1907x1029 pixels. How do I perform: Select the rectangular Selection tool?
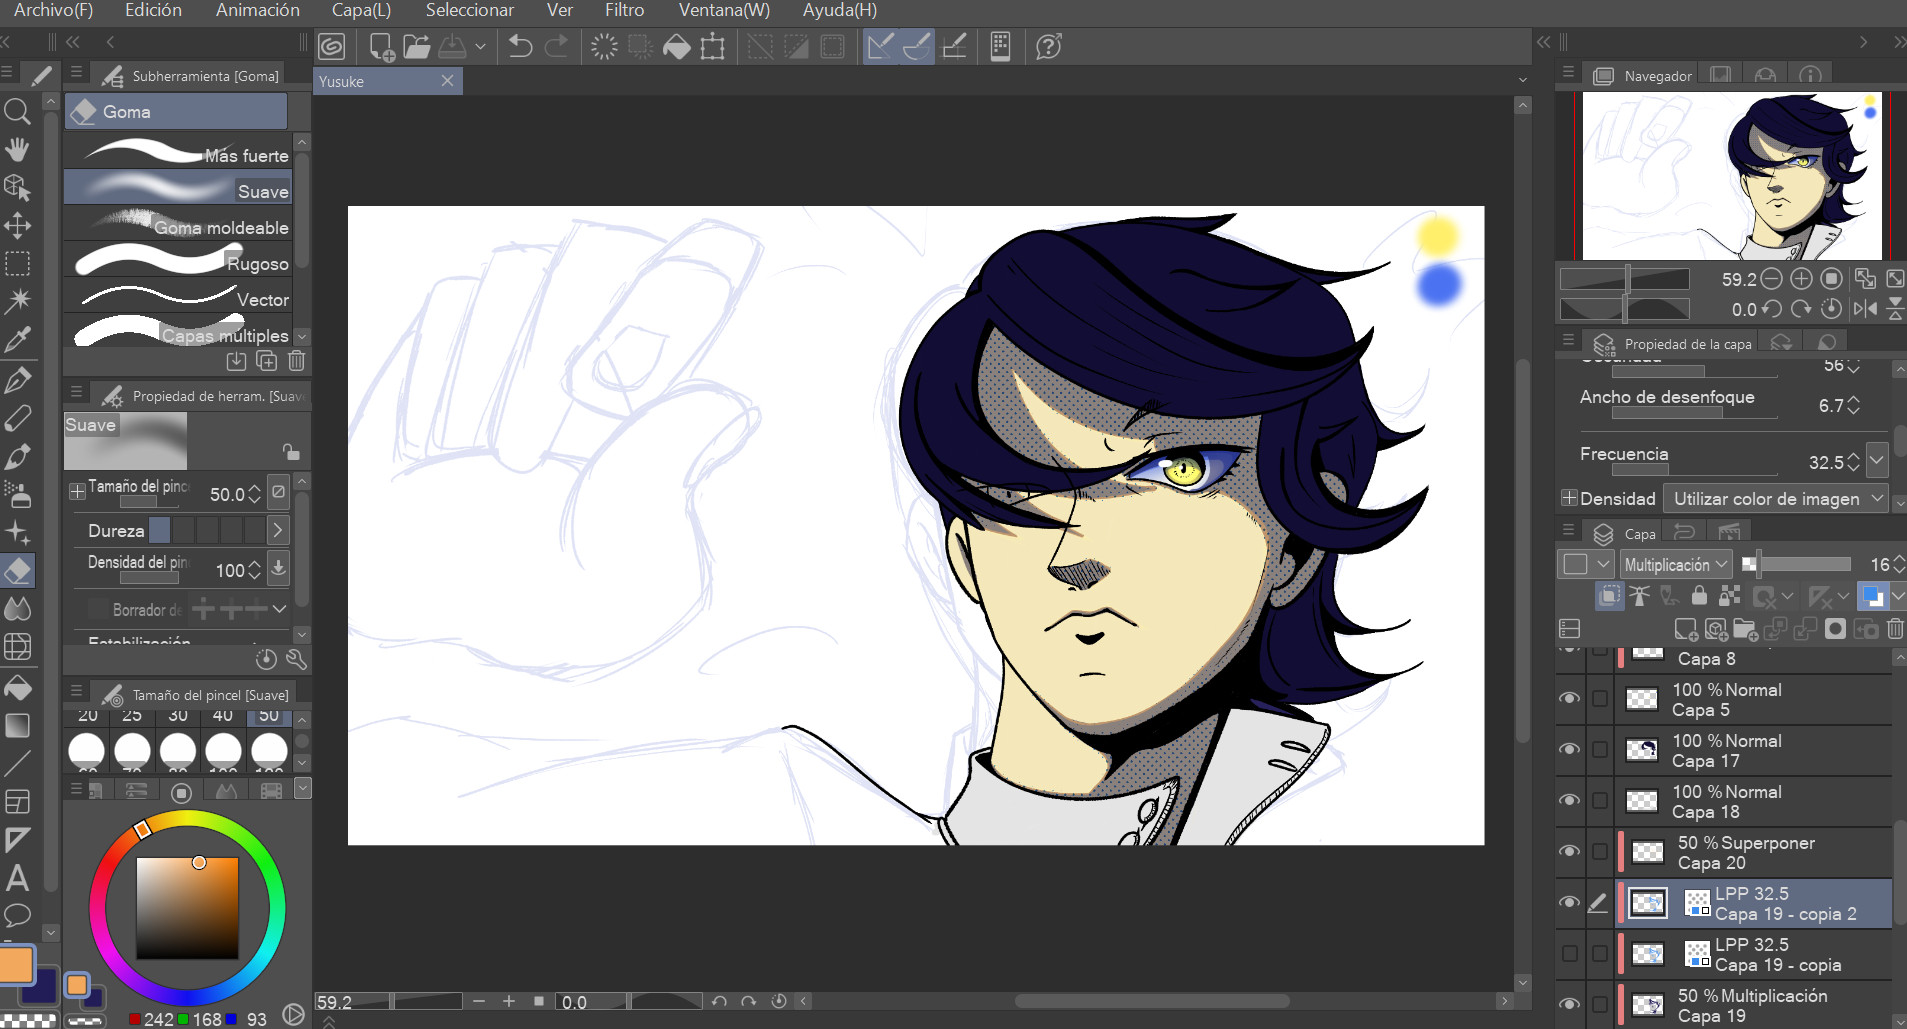[17, 264]
